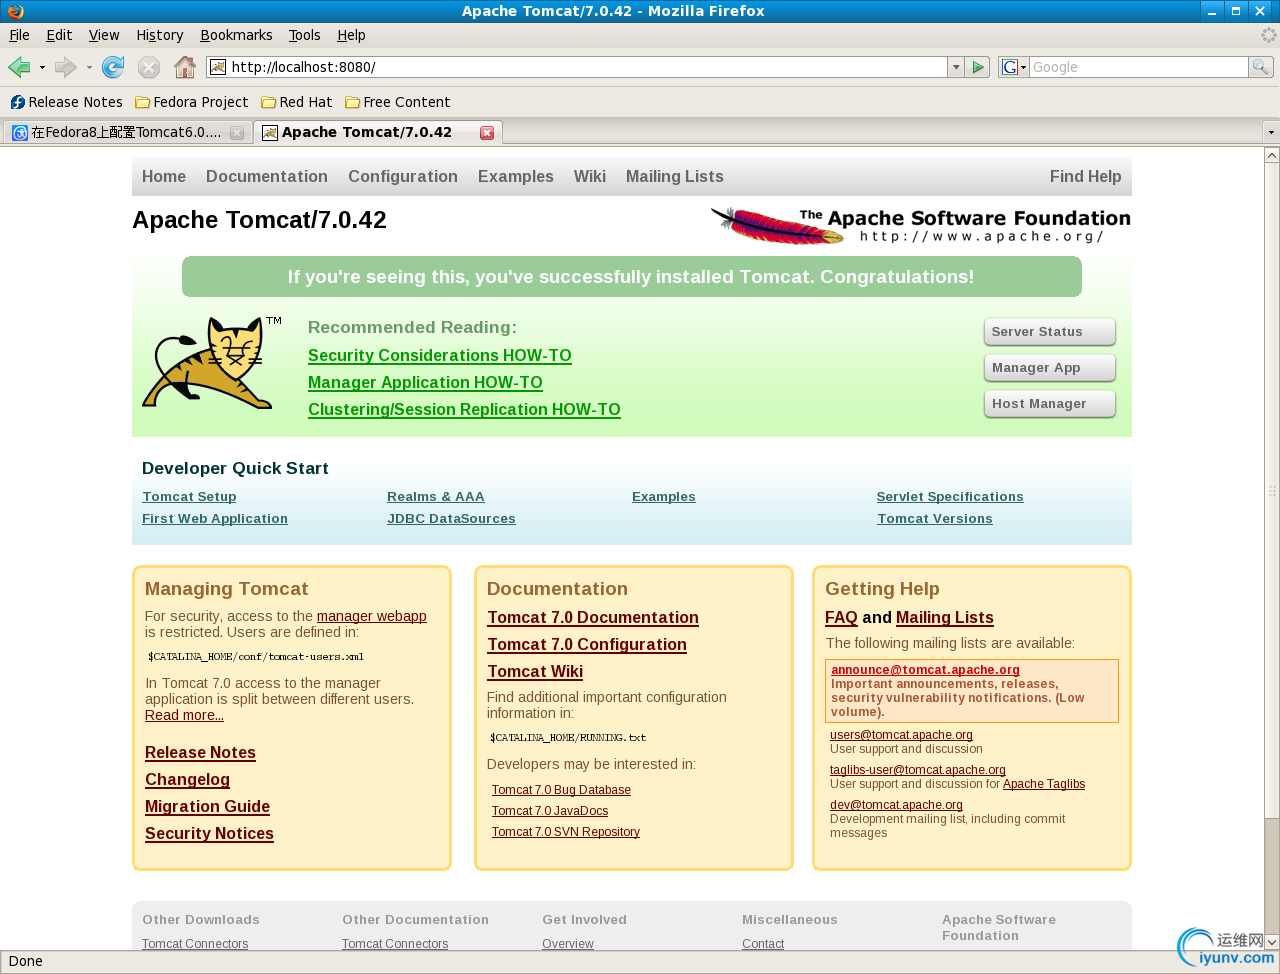
Task: Click the Back arrow button
Action: (19, 67)
